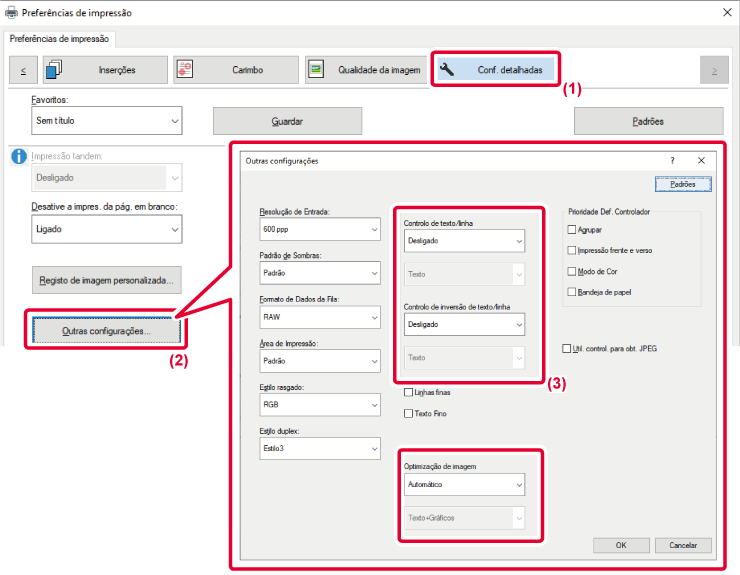Click the Inserções tab icon
This screenshot has width=740, height=575.
pos(56,70)
